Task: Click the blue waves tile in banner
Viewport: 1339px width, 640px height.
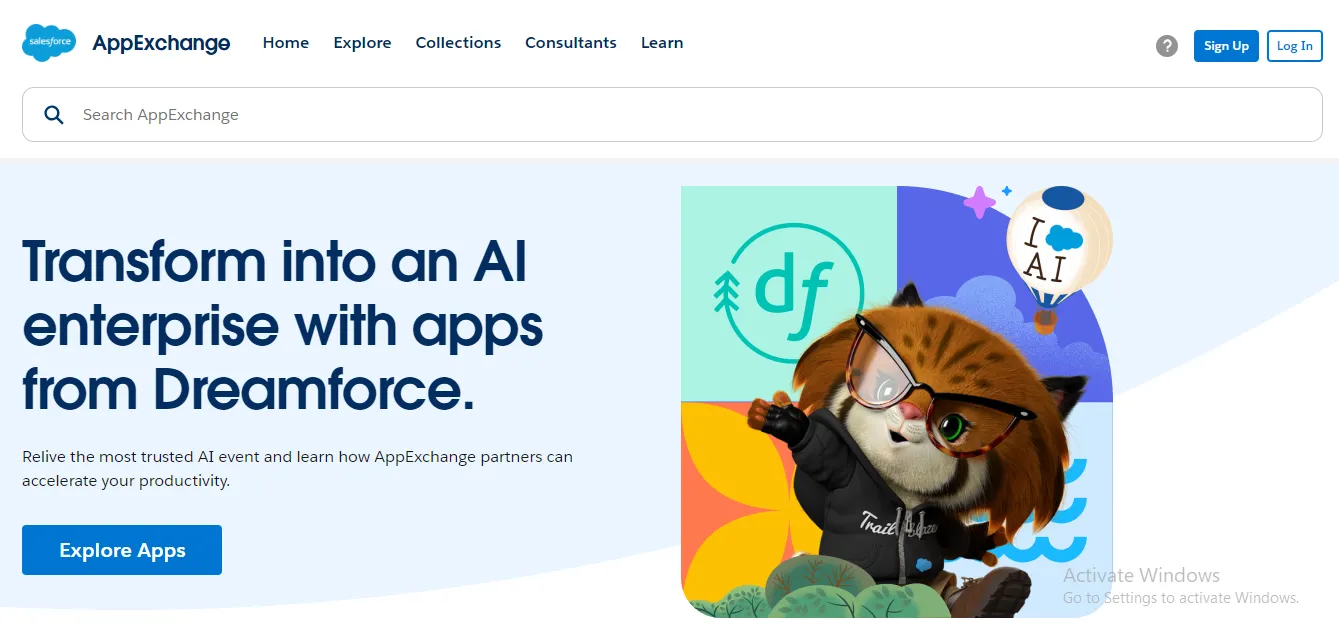Action: pyautogui.click(x=1070, y=500)
